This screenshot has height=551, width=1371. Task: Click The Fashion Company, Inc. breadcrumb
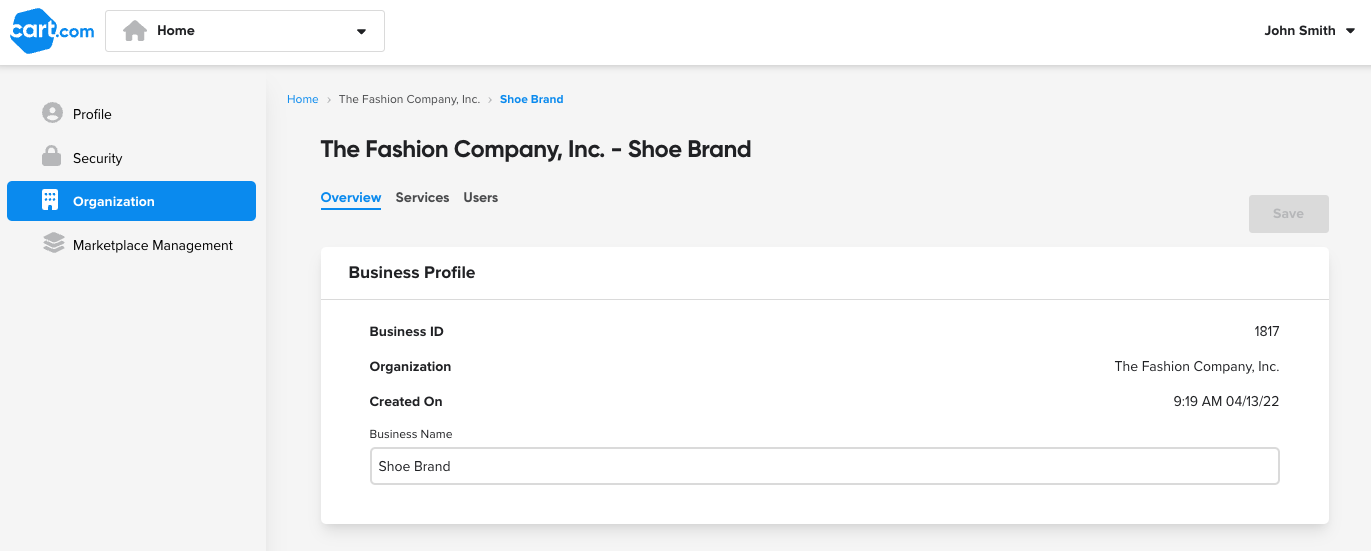pyautogui.click(x=409, y=99)
